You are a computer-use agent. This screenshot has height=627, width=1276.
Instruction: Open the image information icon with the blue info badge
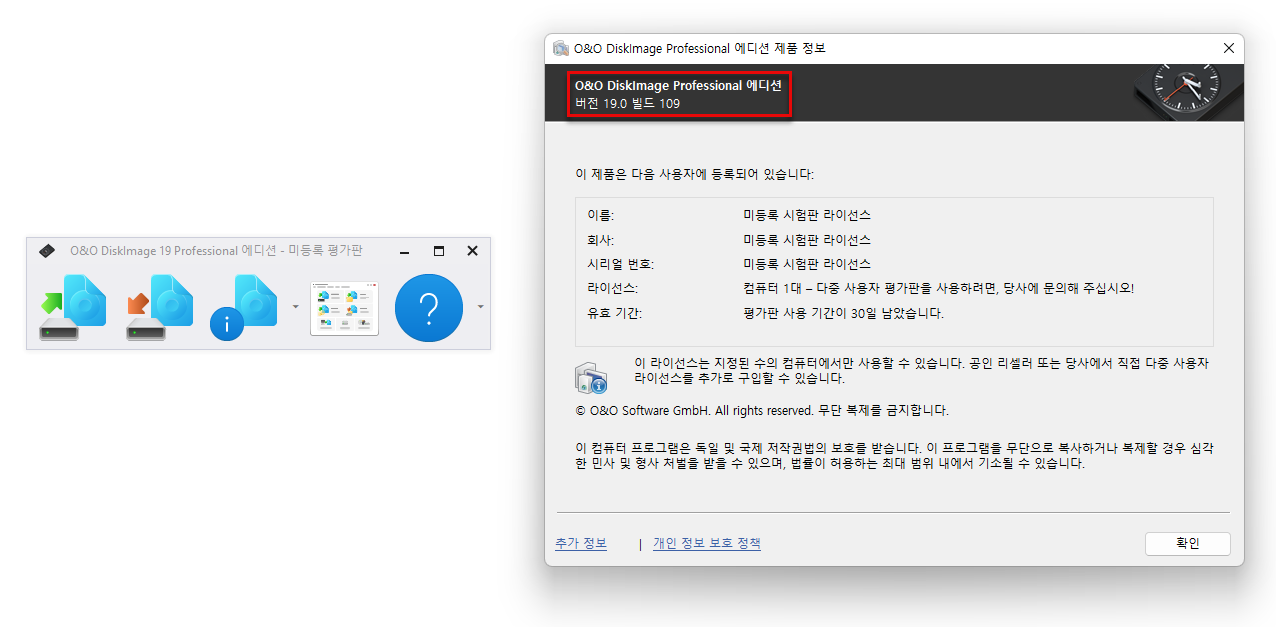pyautogui.click(x=243, y=307)
